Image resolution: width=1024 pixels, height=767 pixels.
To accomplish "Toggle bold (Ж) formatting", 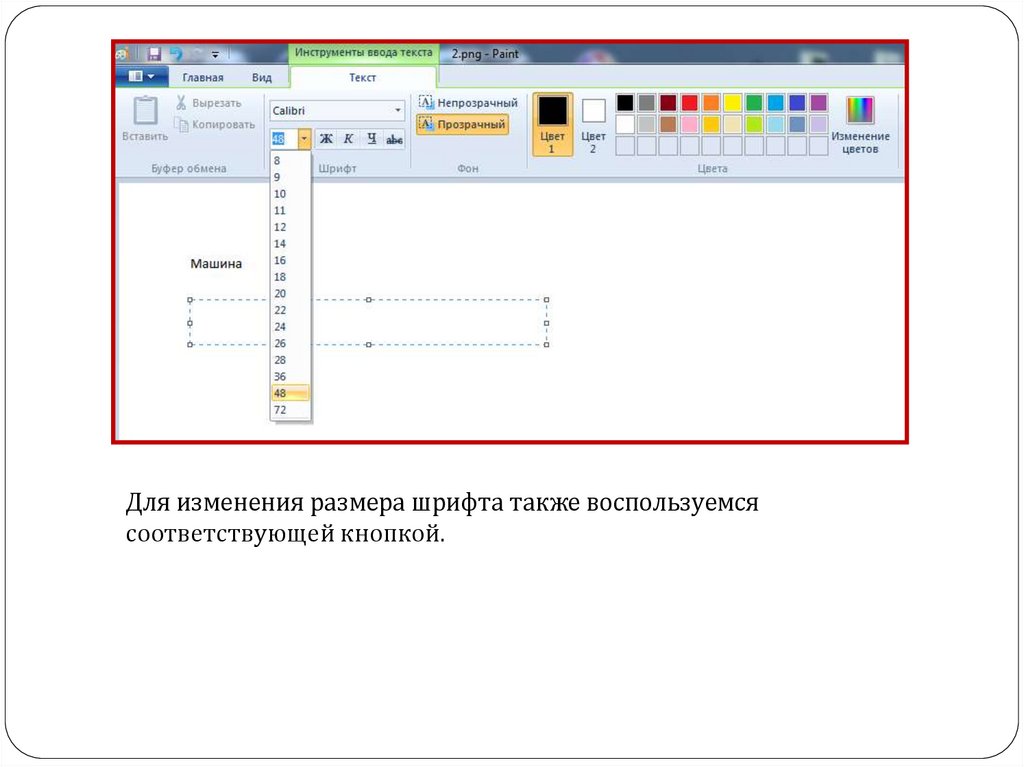I will (325, 139).
